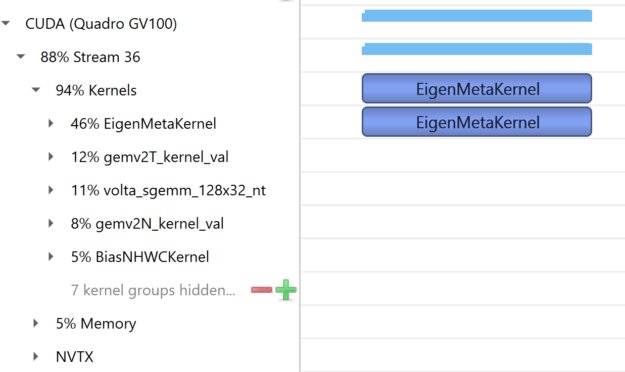This screenshot has width=625, height=372.
Task: Expand the NVTX row
Action: pyautogui.click(x=35, y=356)
